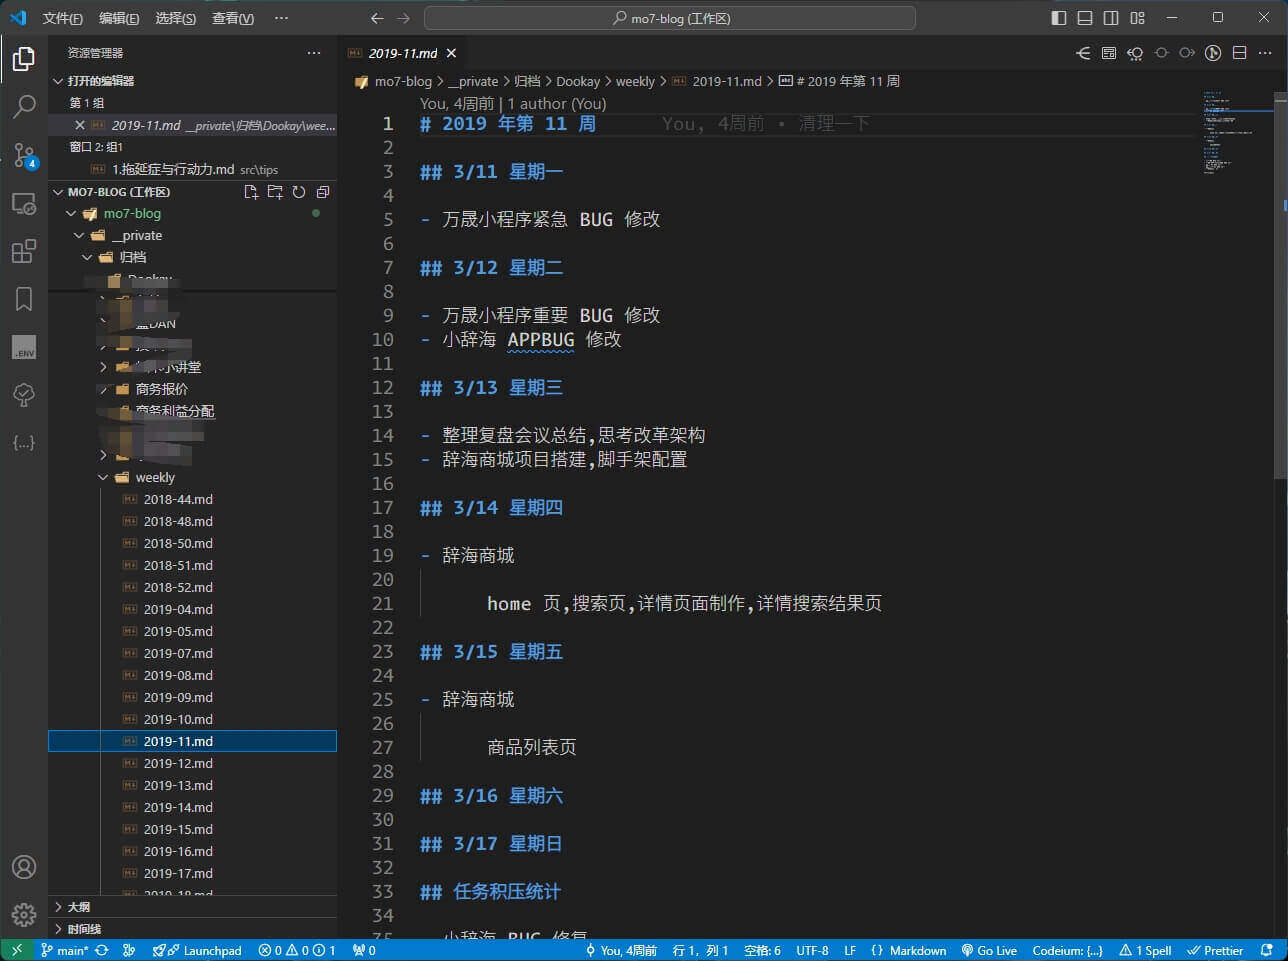Open the 文件(F) menu
The height and width of the screenshot is (961, 1288).
point(63,18)
